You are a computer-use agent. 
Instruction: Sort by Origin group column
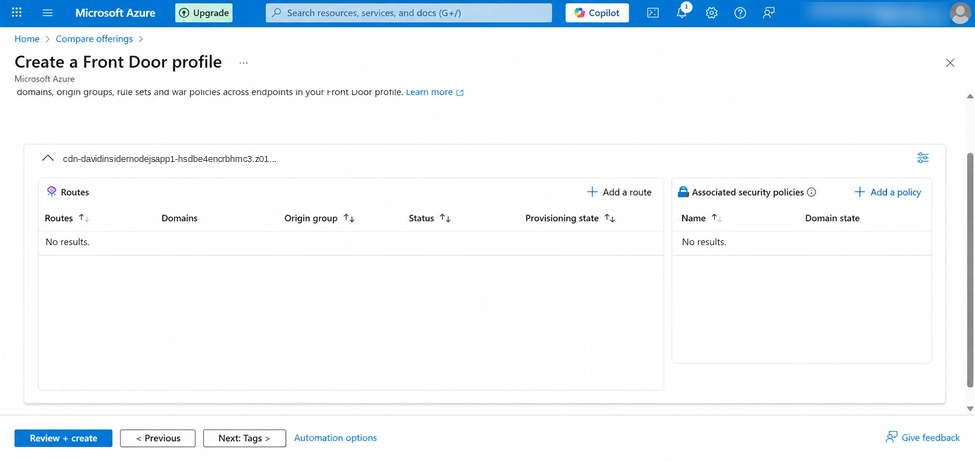(320, 218)
